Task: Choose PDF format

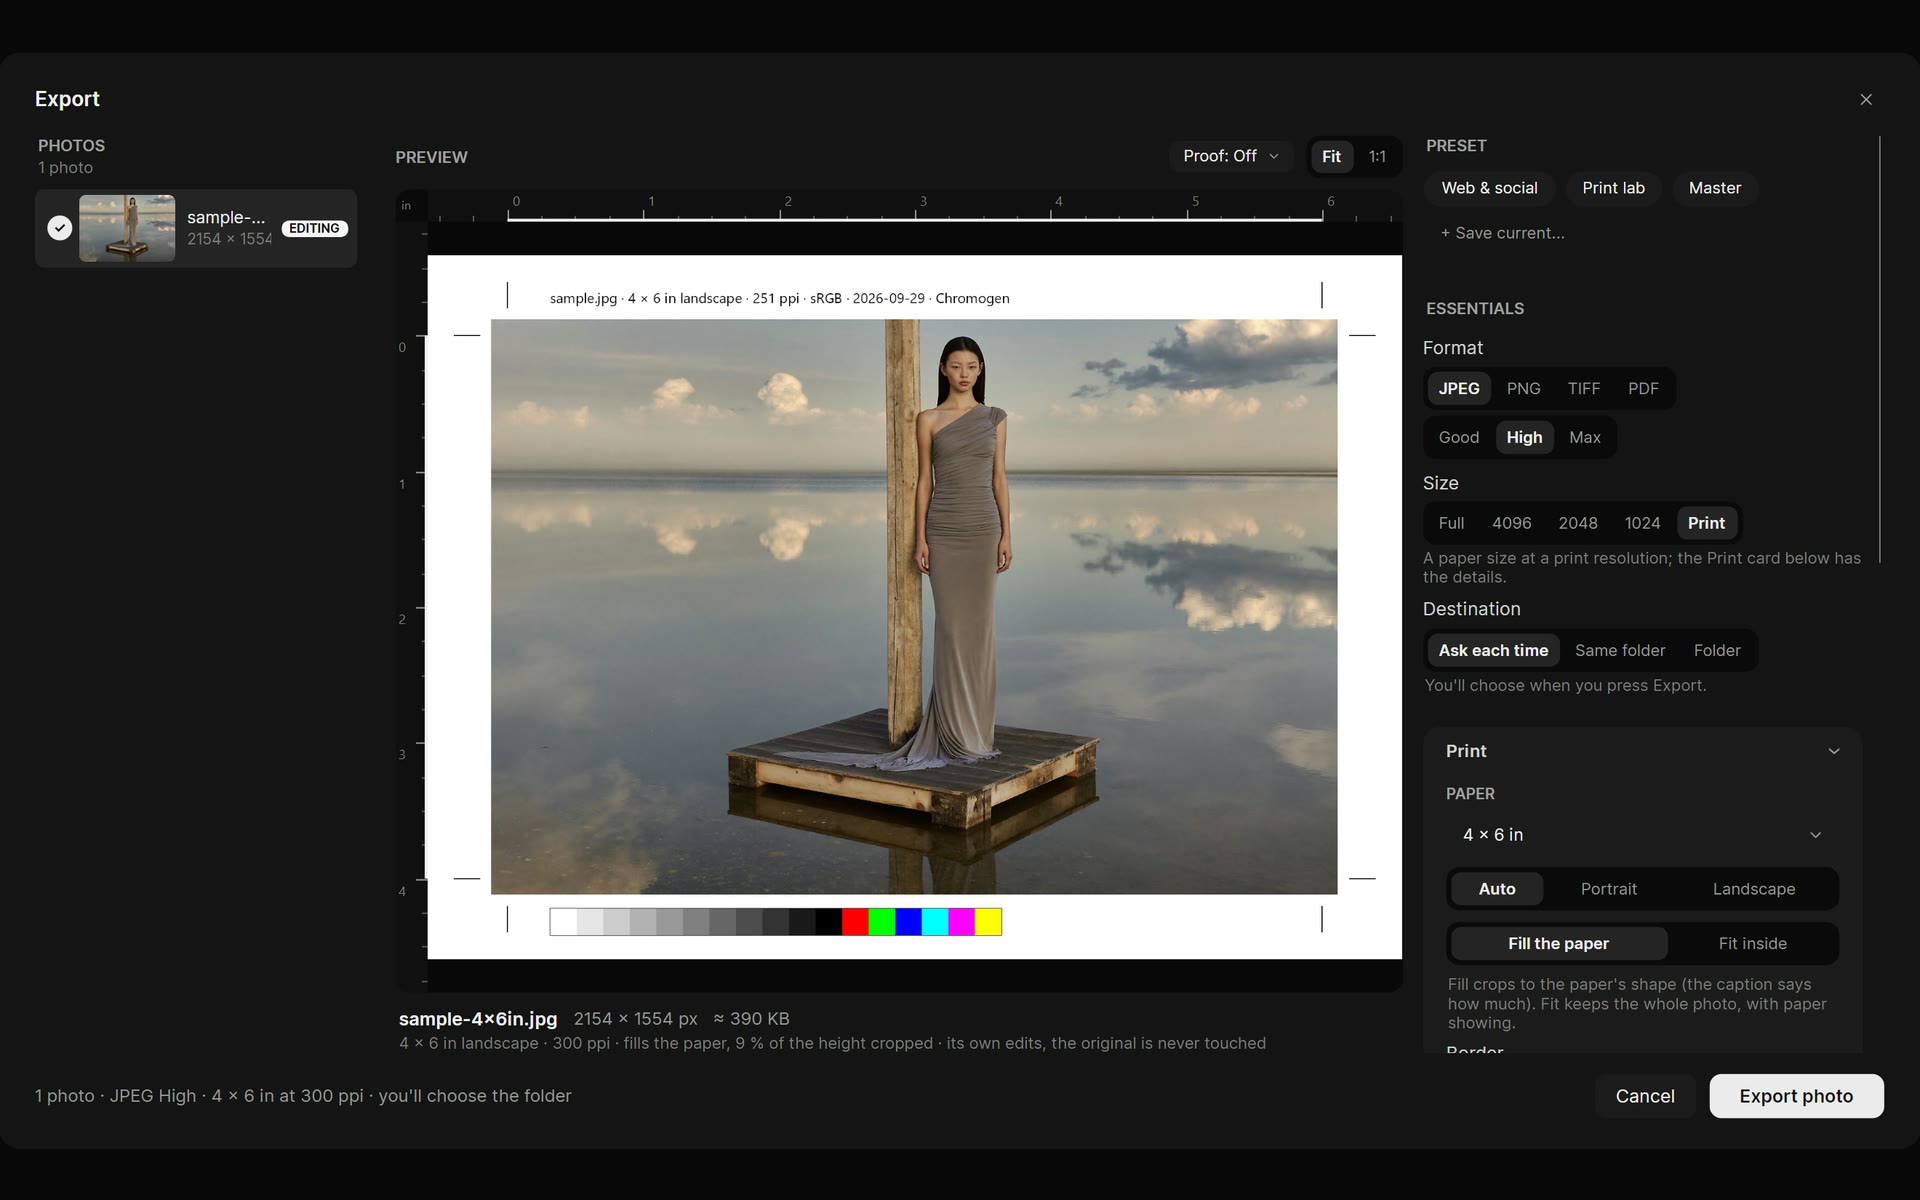Action: pos(1643,388)
